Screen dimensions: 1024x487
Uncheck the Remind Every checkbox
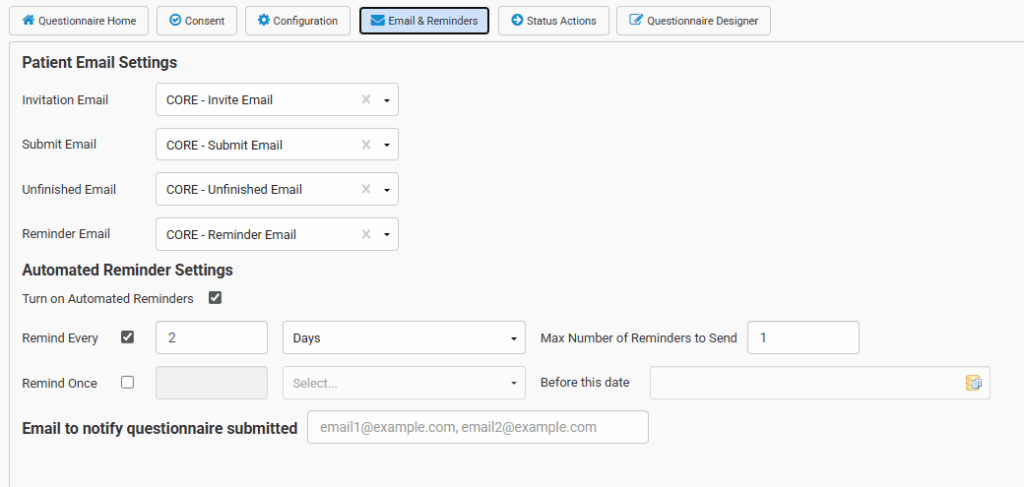[x=127, y=337]
